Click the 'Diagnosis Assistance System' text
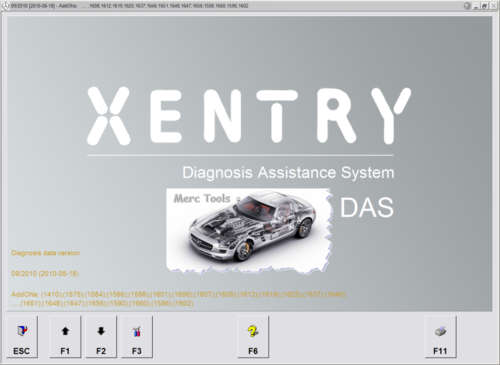The image size is (500, 365). pos(288,173)
